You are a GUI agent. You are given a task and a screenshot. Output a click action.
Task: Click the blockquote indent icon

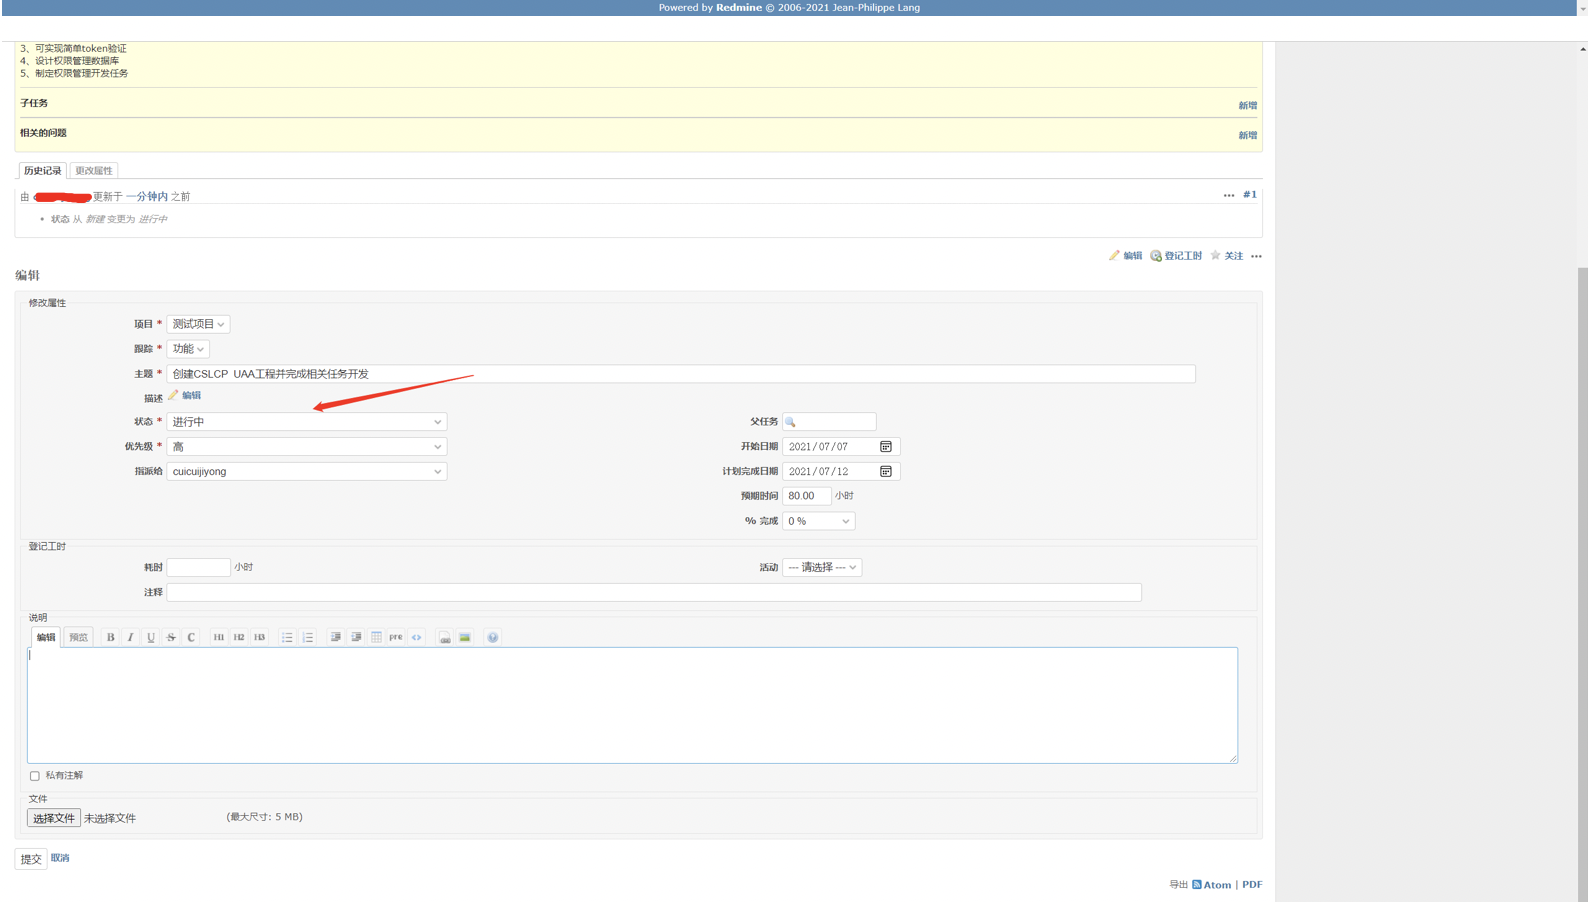pos(335,637)
